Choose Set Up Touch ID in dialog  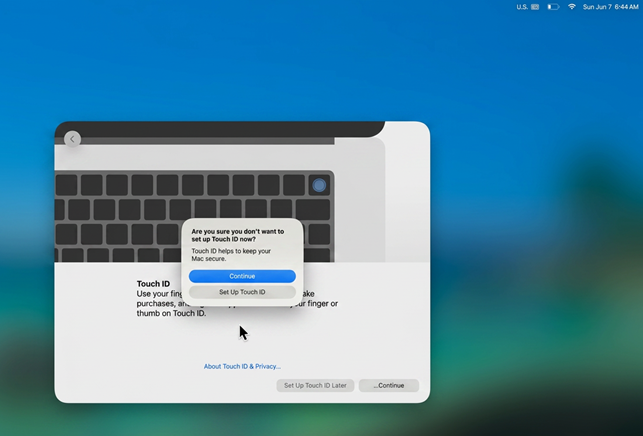click(242, 292)
